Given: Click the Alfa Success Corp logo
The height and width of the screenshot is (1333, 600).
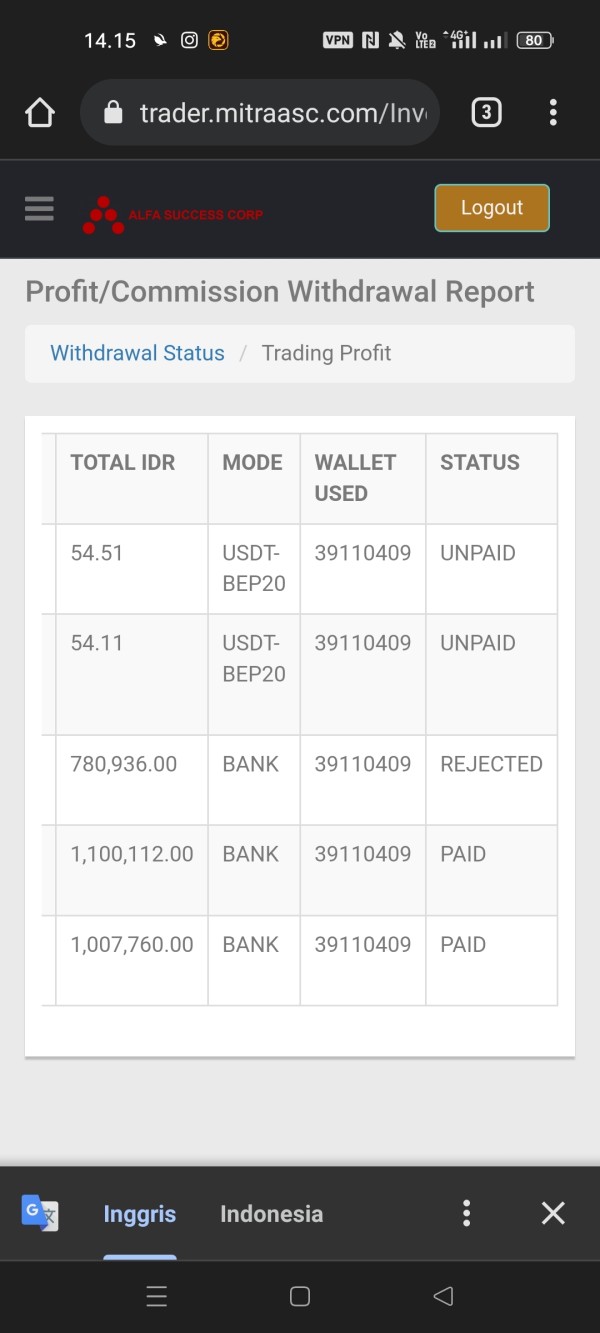Looking at the screenshot, I should pos(173,215).
